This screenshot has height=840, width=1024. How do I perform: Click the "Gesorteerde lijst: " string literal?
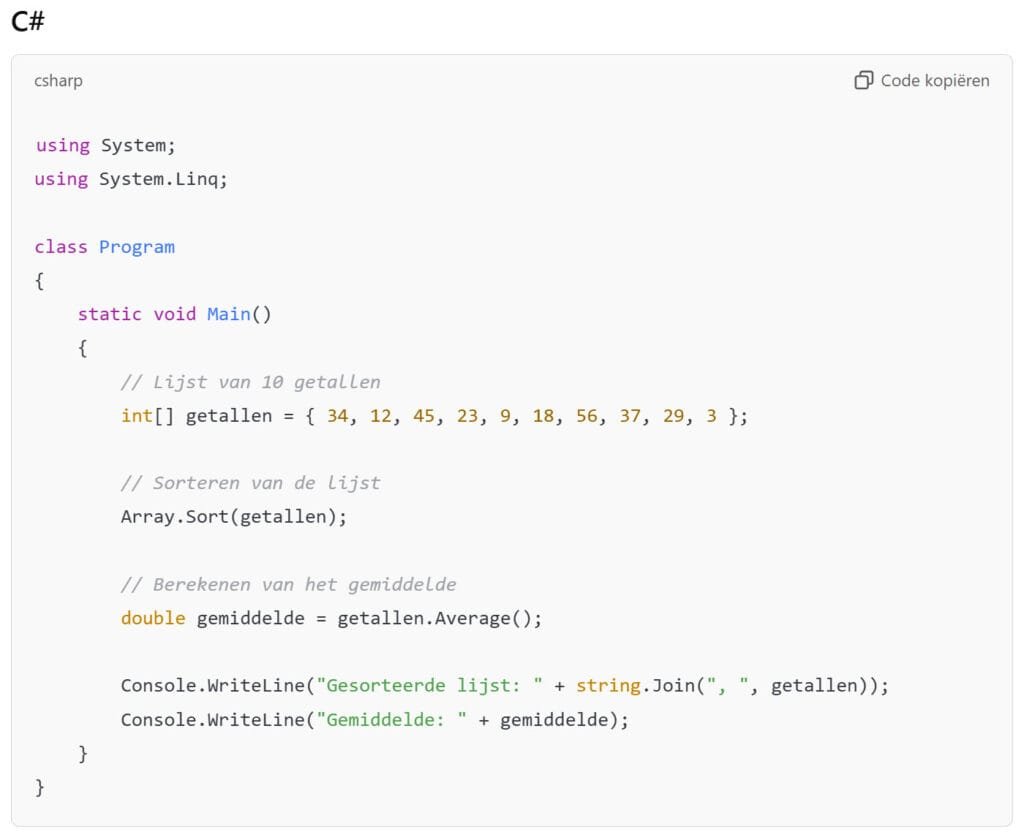click(429, 686)
